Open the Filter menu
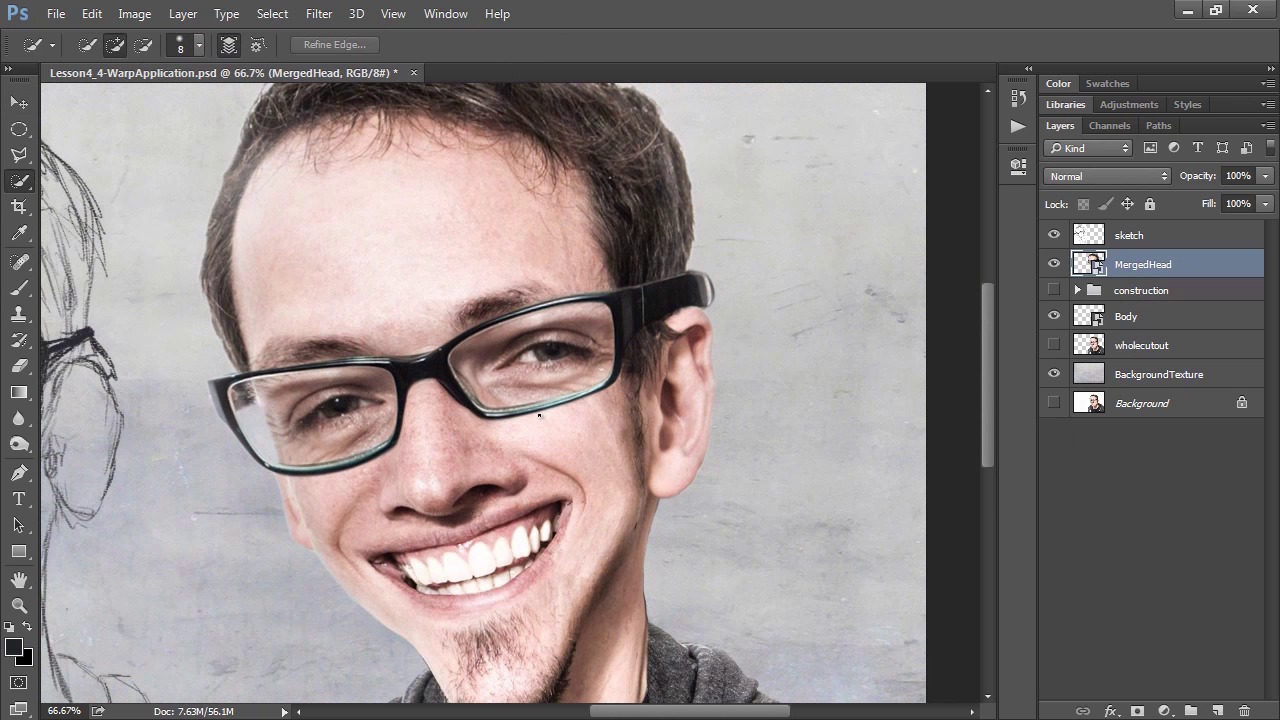The height and width of the screenshot is (720, 1280). tap(319, 14)
